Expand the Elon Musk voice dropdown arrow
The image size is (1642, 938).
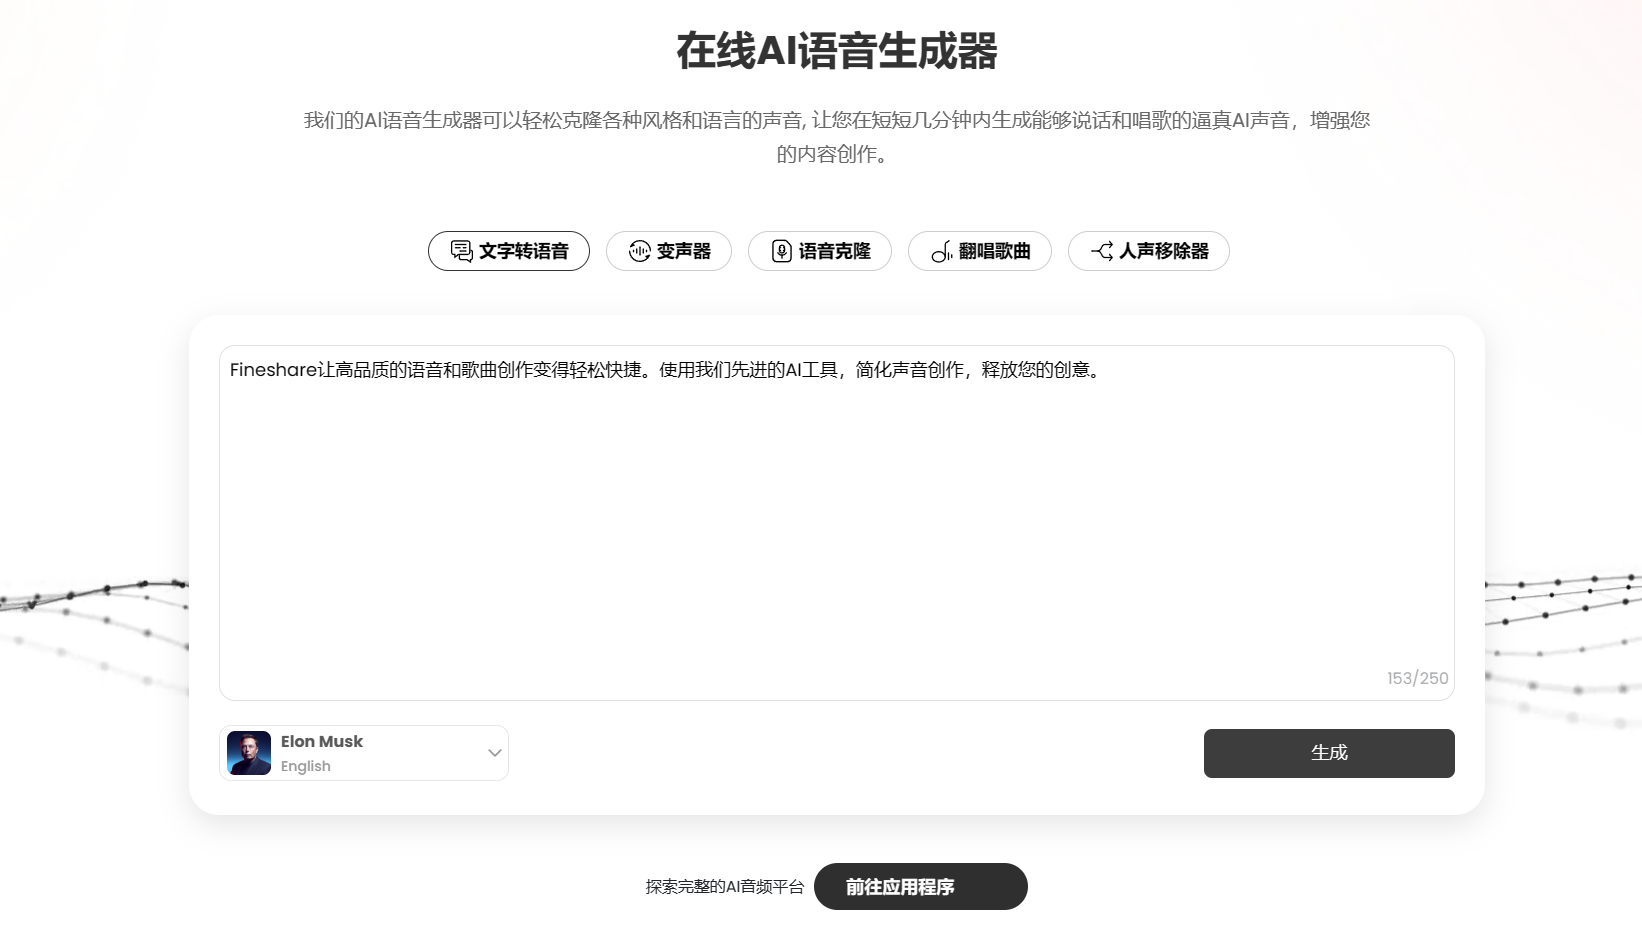pos(494,753)
